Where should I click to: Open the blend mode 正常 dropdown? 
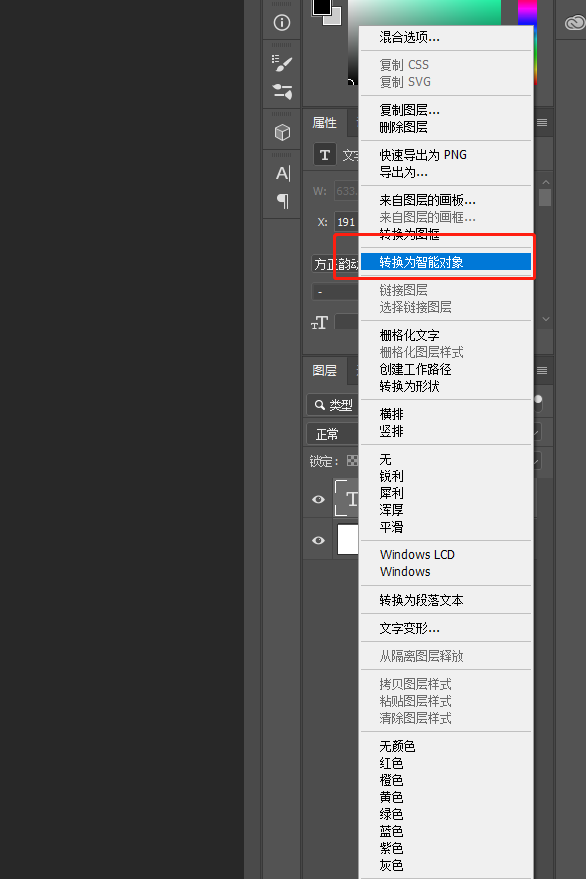(334, 434)
